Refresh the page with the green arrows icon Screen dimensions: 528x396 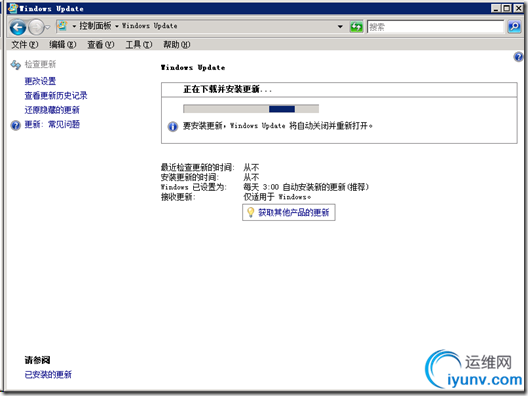[356, 27]
